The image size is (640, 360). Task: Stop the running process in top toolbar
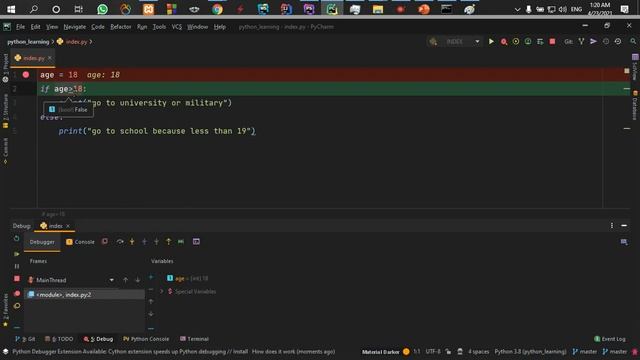(552, 42)
